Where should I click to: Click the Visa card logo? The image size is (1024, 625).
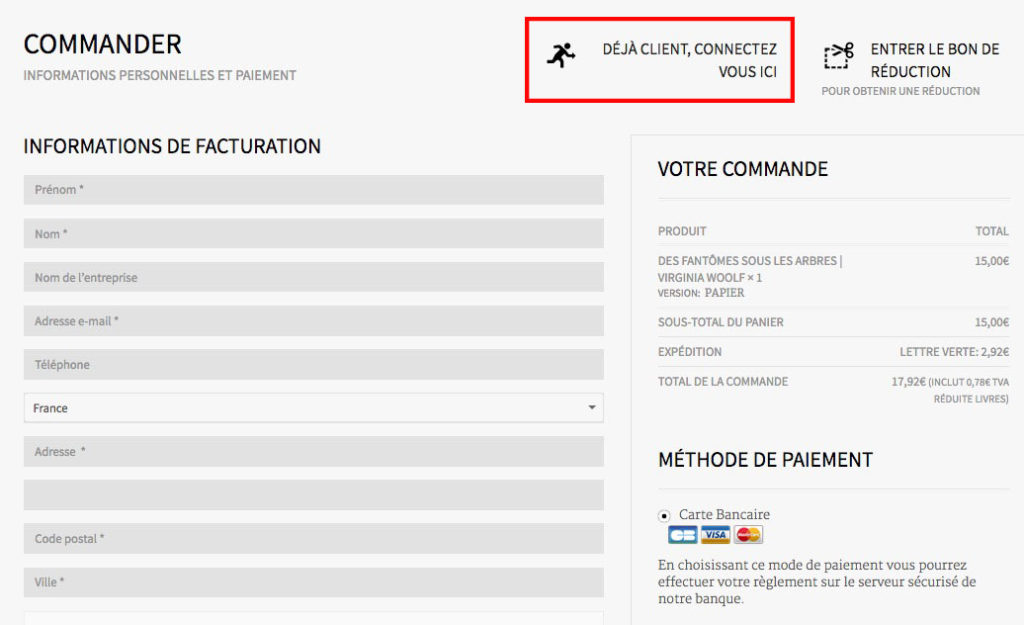point(715,535)
